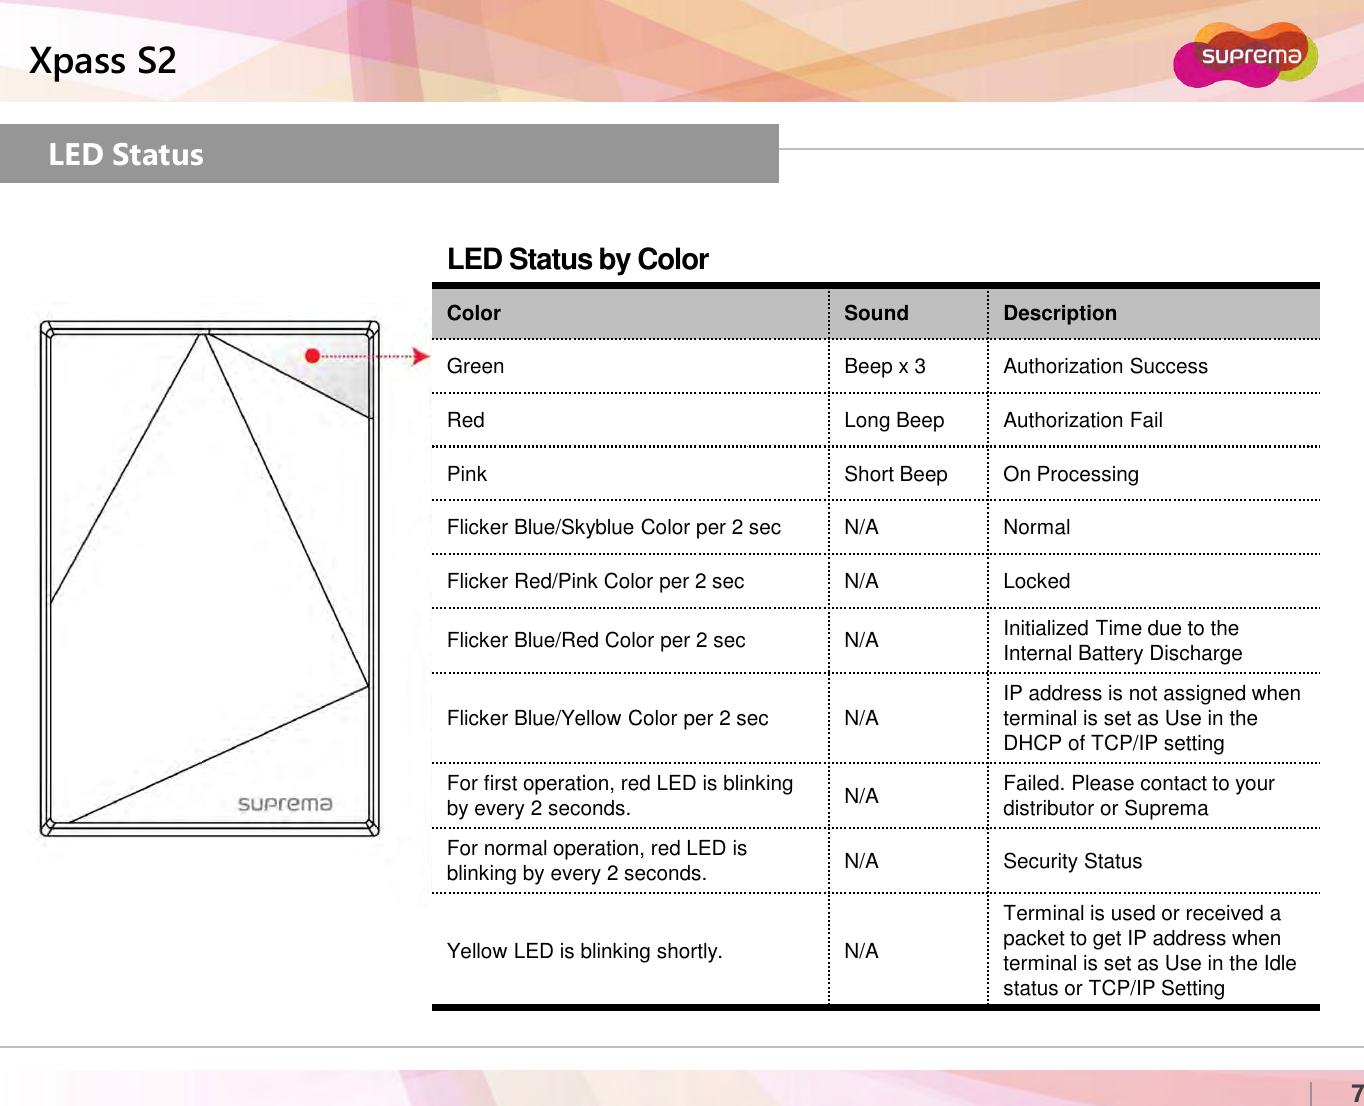Click N/A in the first operation row

point(861,796)
